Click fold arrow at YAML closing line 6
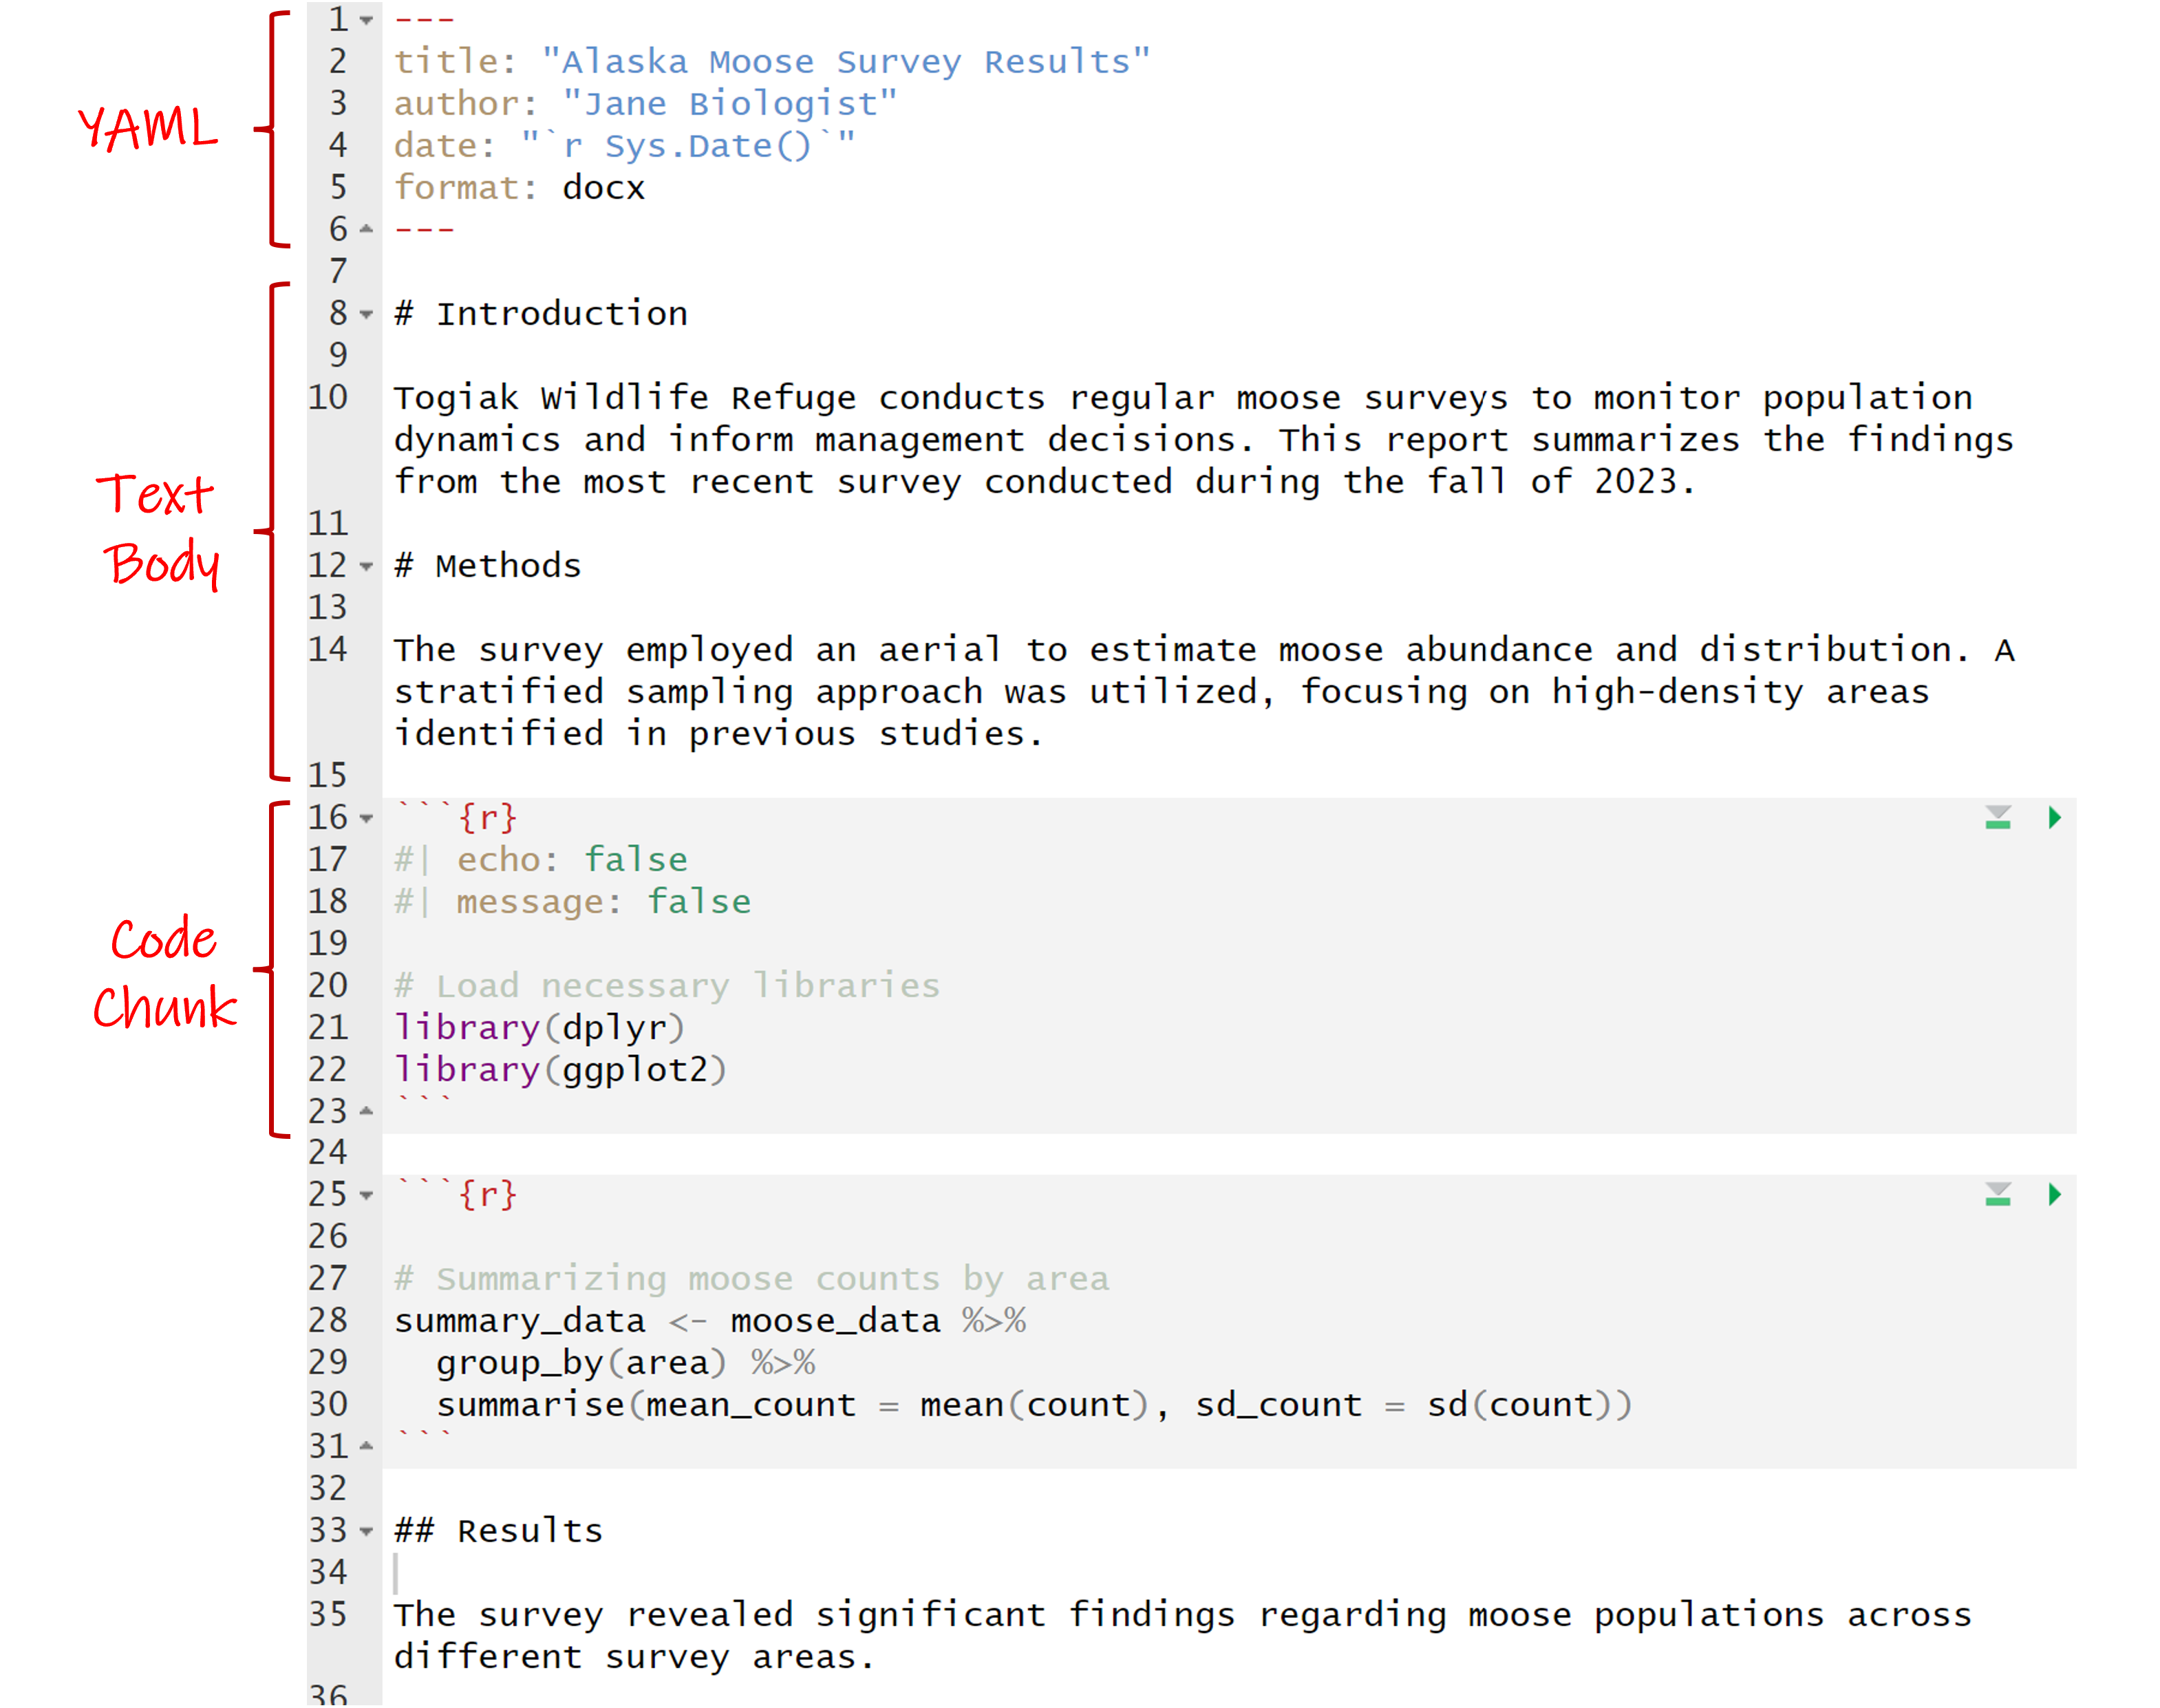Image resolution: width=2160 pixels, height=1708 pixels. point(366,229)
